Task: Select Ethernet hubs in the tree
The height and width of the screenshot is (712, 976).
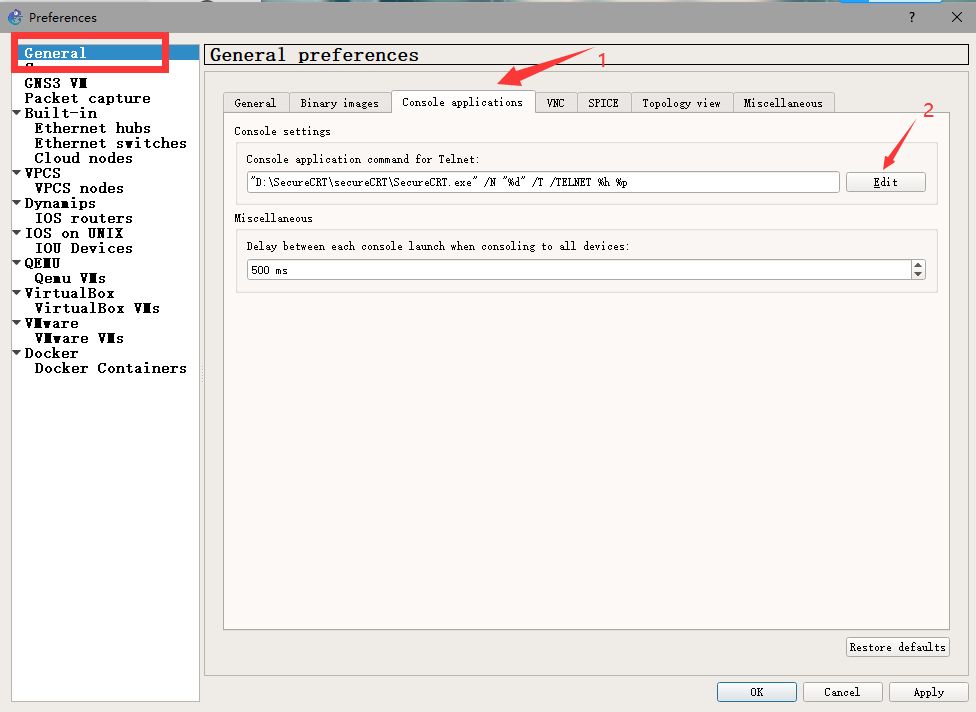Action: [92, 128]
